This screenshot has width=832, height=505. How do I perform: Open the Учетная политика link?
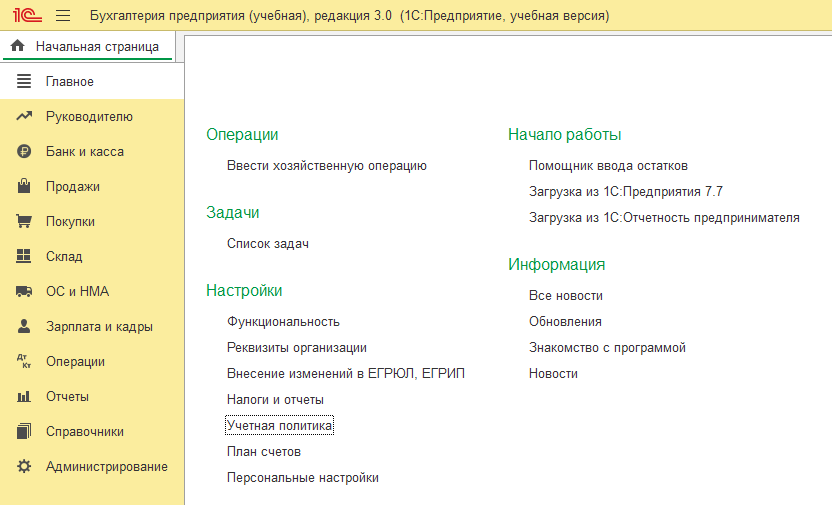280,425
